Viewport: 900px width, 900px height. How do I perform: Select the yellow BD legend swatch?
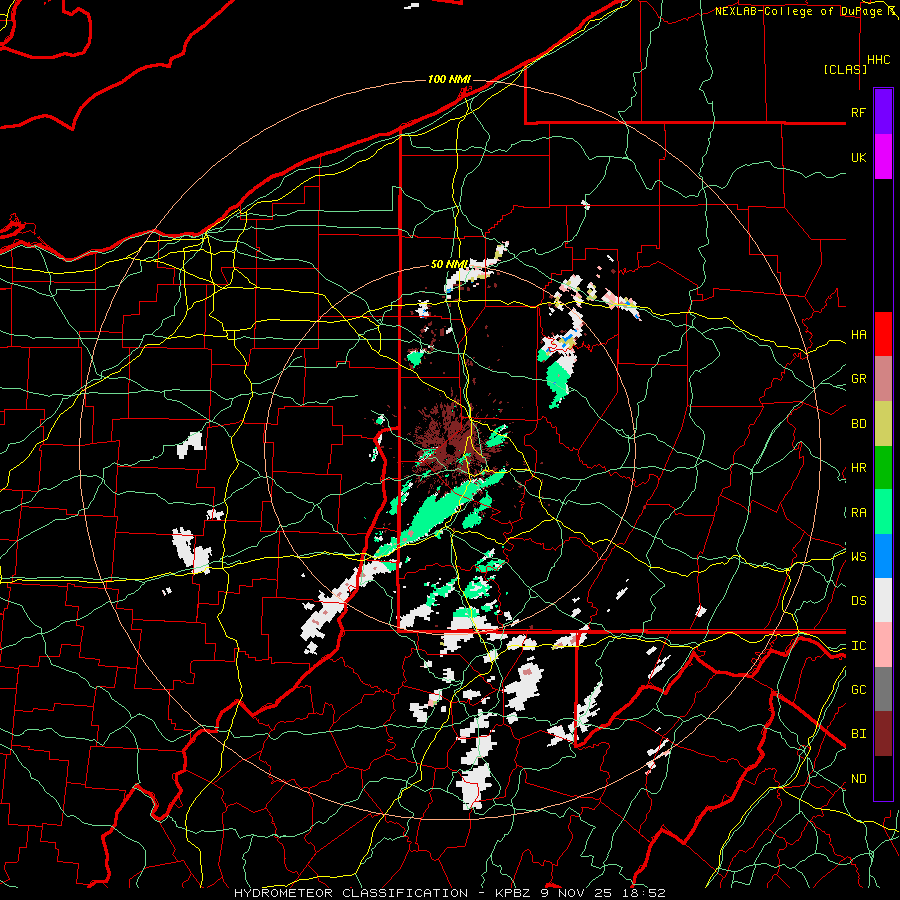(x=883, y=424)
